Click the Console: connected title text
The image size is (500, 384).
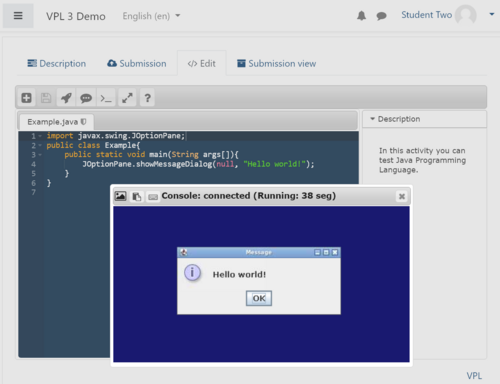tap(249, 196)
